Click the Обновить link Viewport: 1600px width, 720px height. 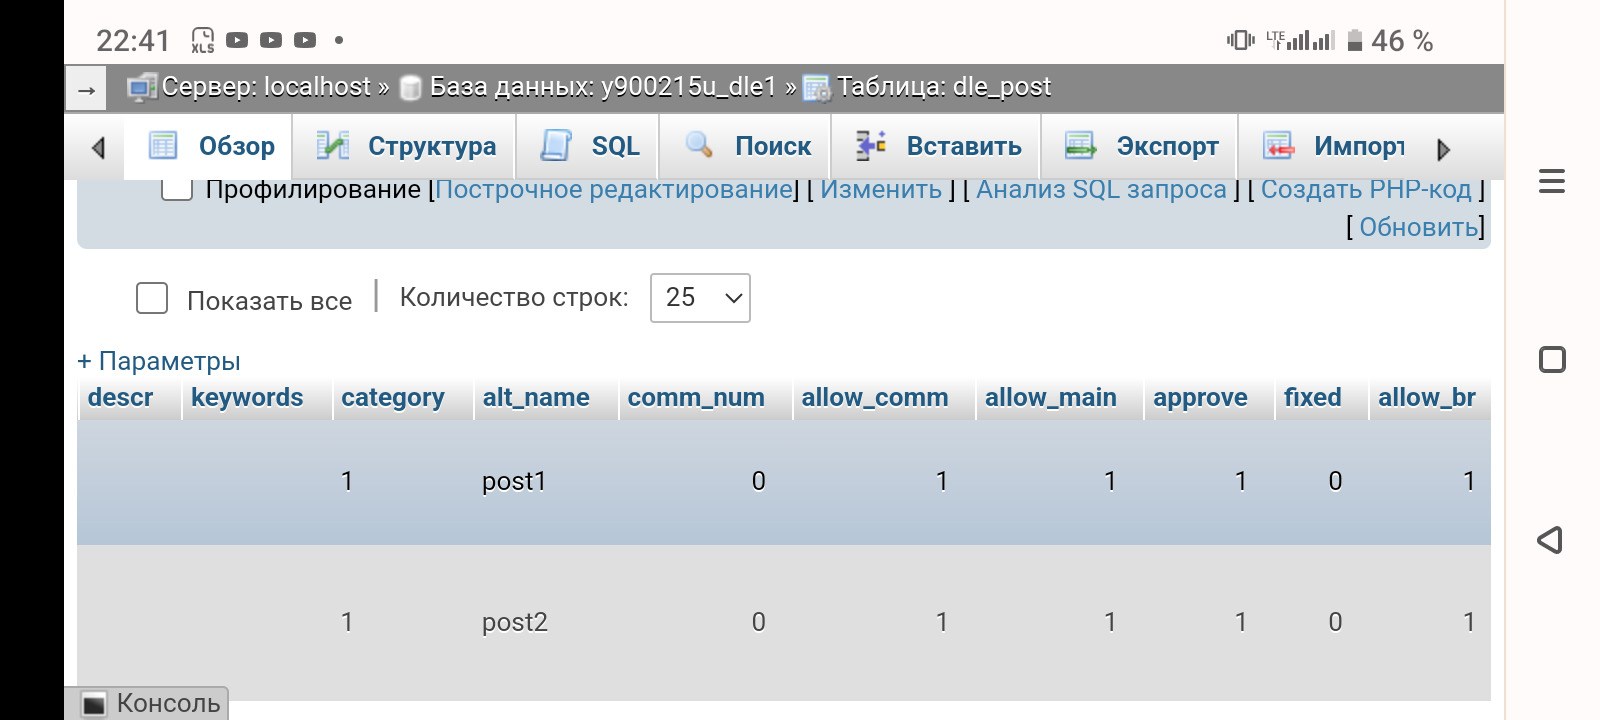pyautogui.click(x=1418, y=227)
